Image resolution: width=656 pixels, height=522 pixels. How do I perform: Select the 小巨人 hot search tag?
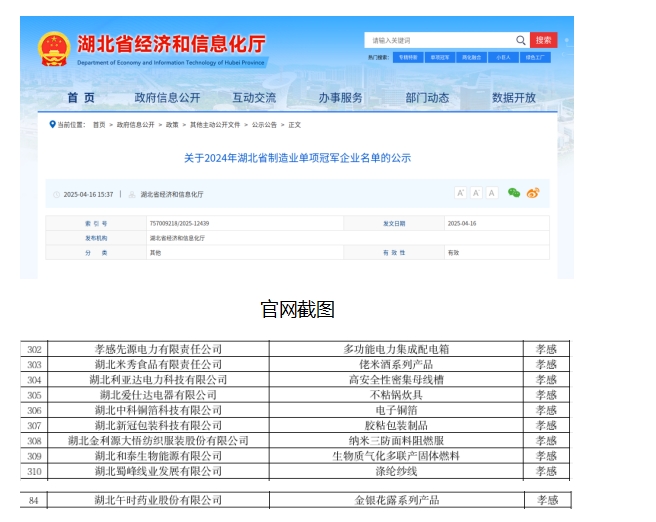(x=503, y=57)
